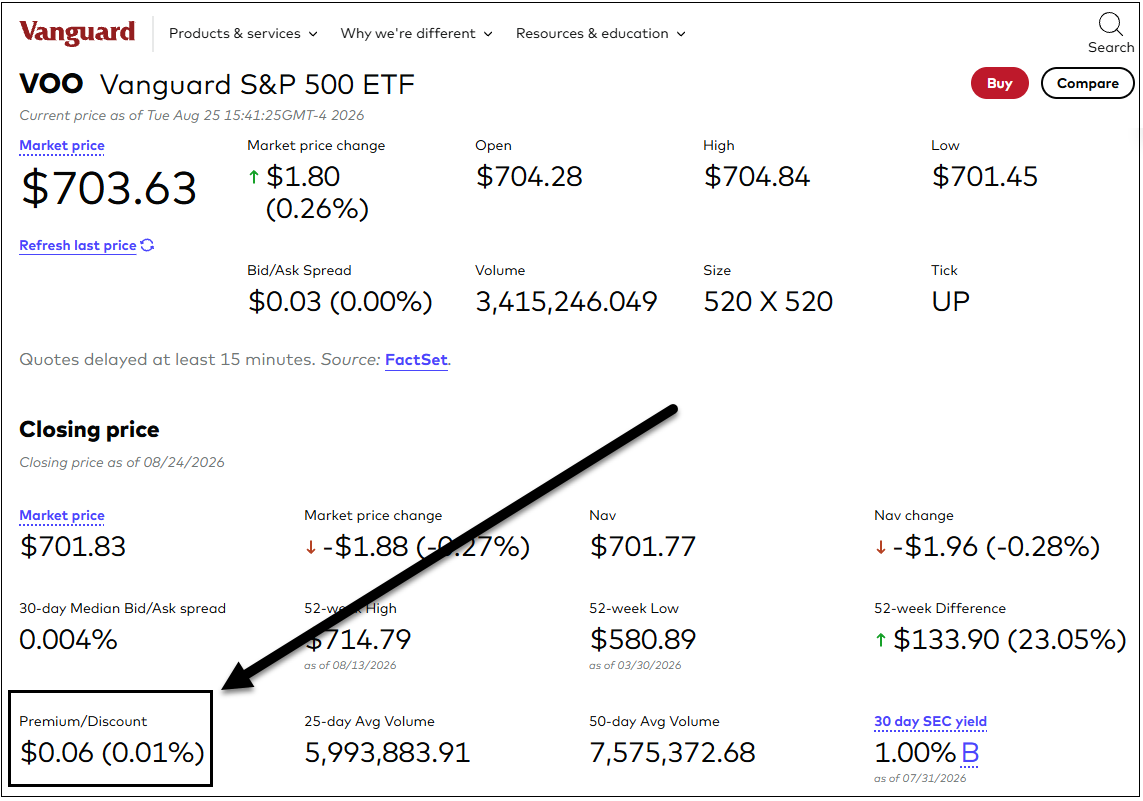Click the green up arrow by $133.90

pyautogui.click(x=881, y=640)
